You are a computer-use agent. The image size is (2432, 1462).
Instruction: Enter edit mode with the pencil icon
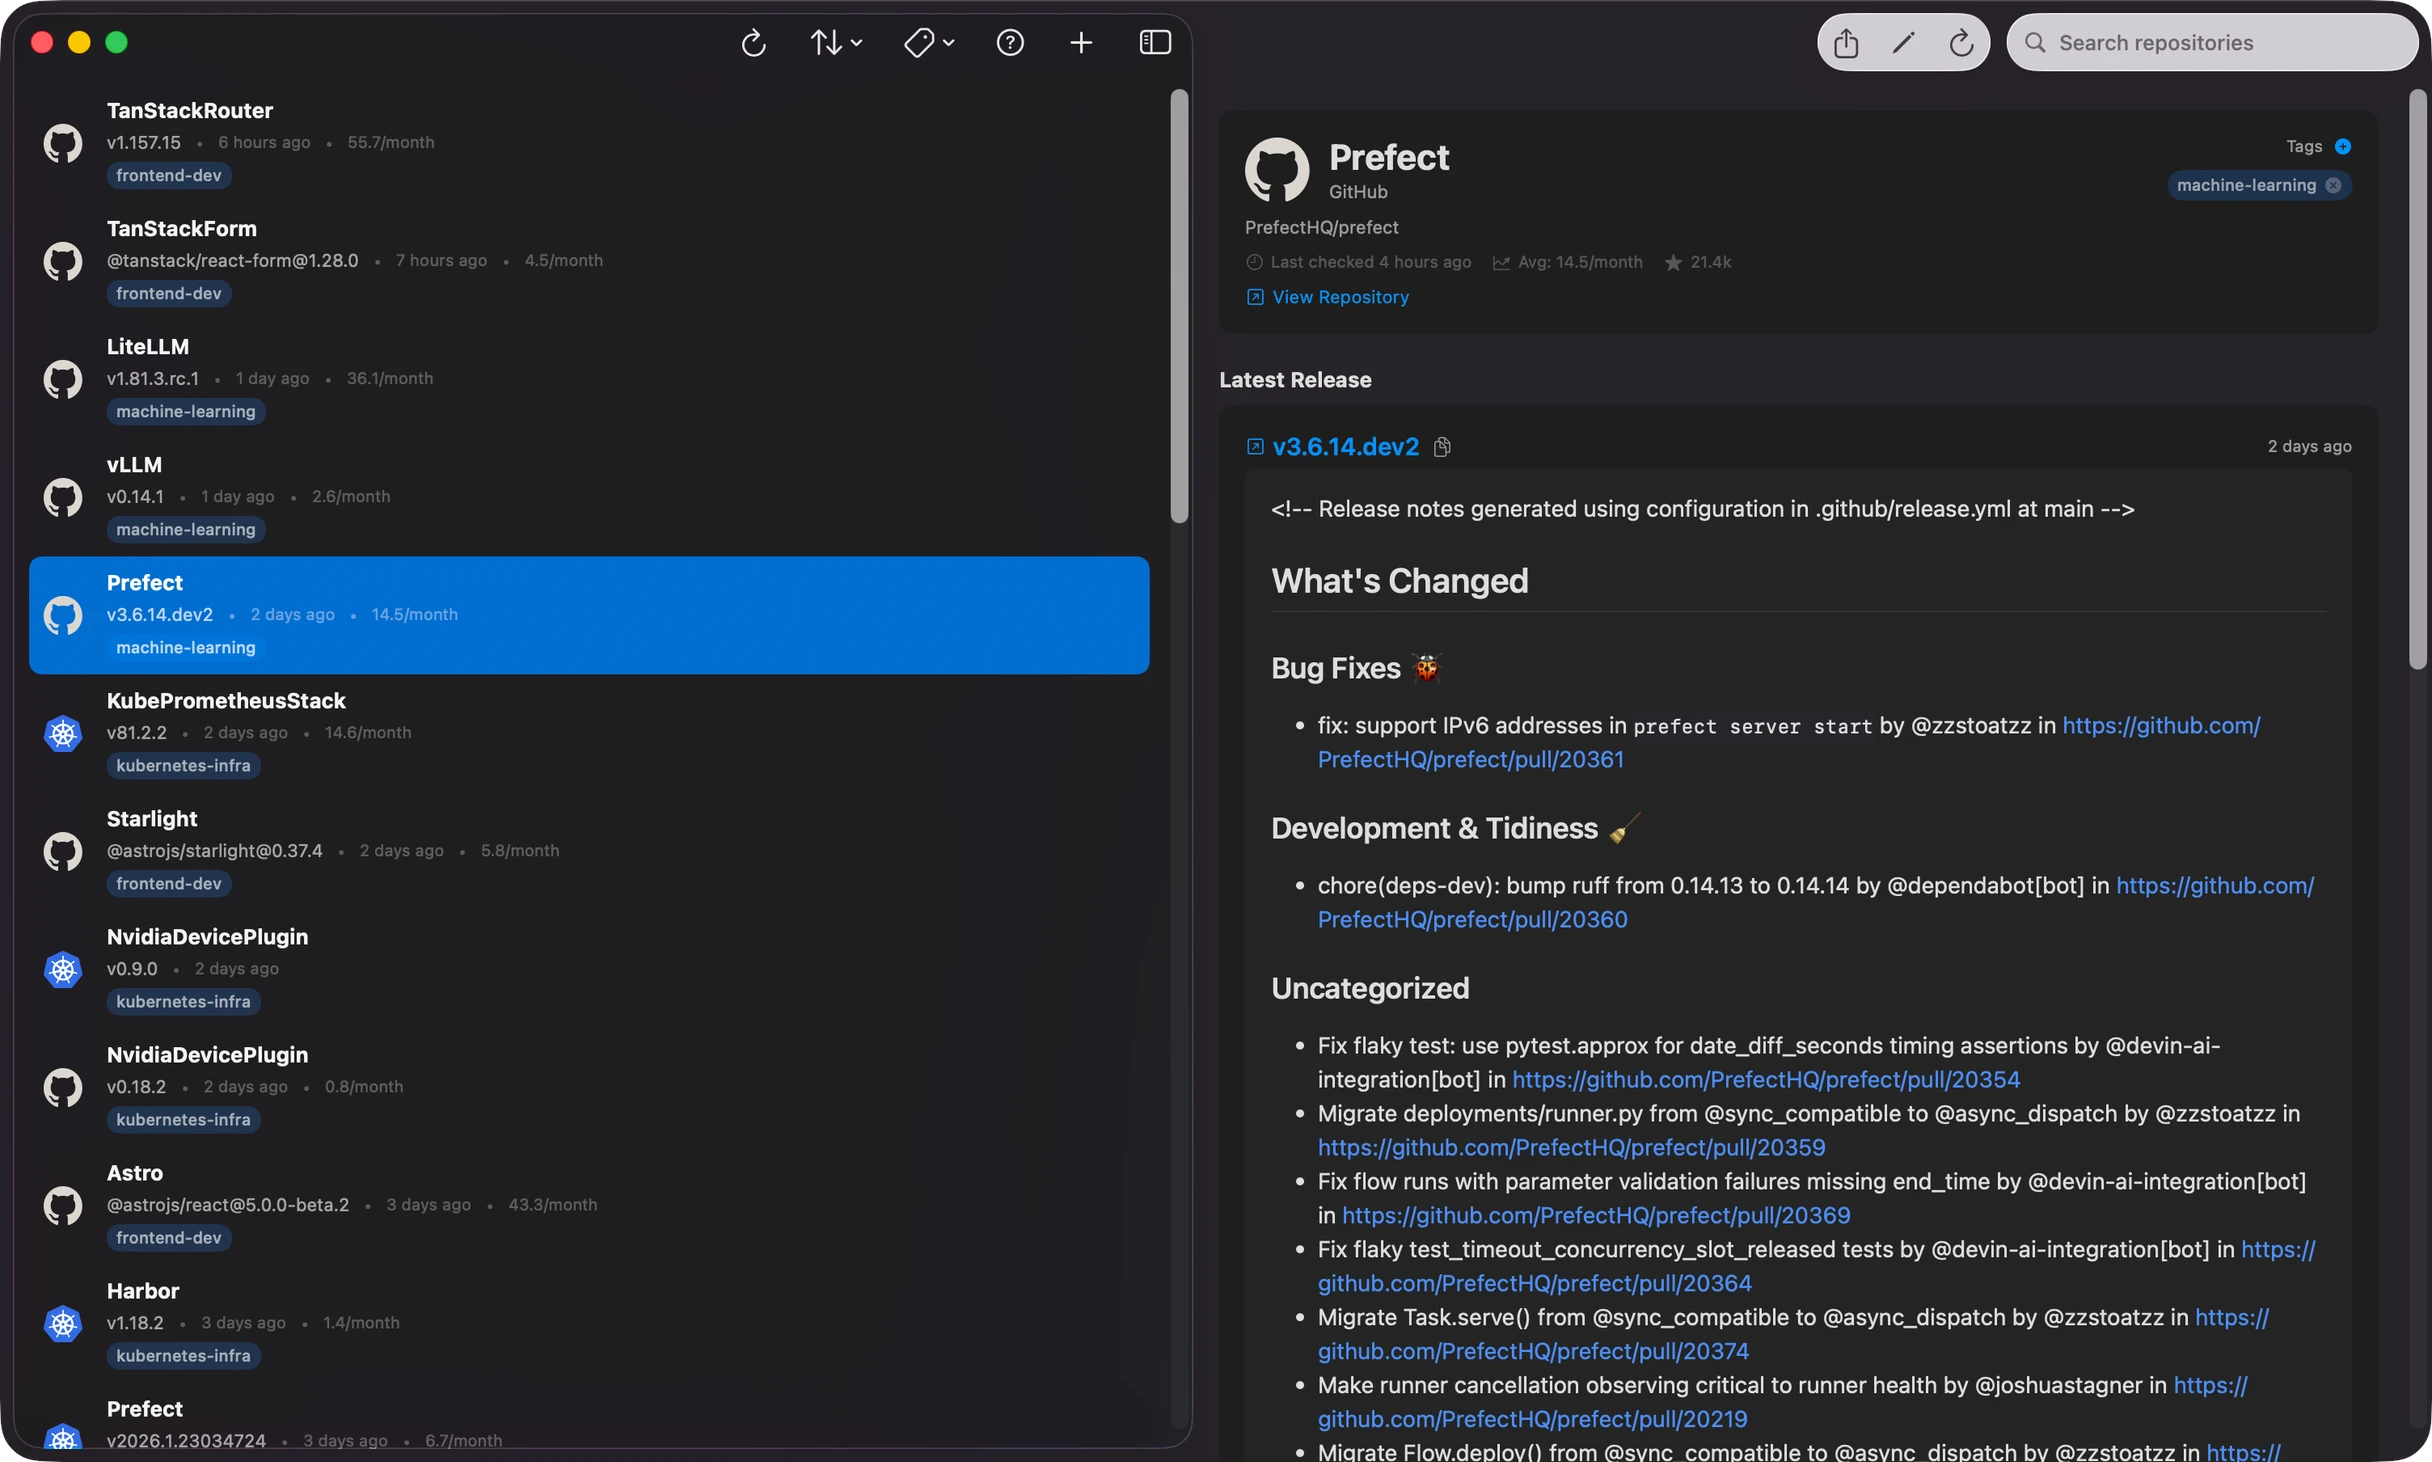click(1903, 42)
